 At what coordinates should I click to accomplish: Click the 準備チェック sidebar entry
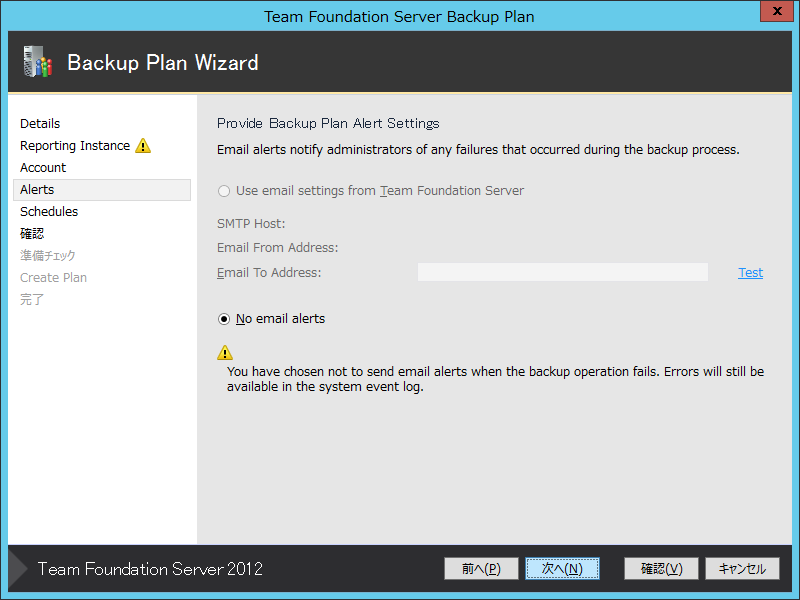[47, 256]
